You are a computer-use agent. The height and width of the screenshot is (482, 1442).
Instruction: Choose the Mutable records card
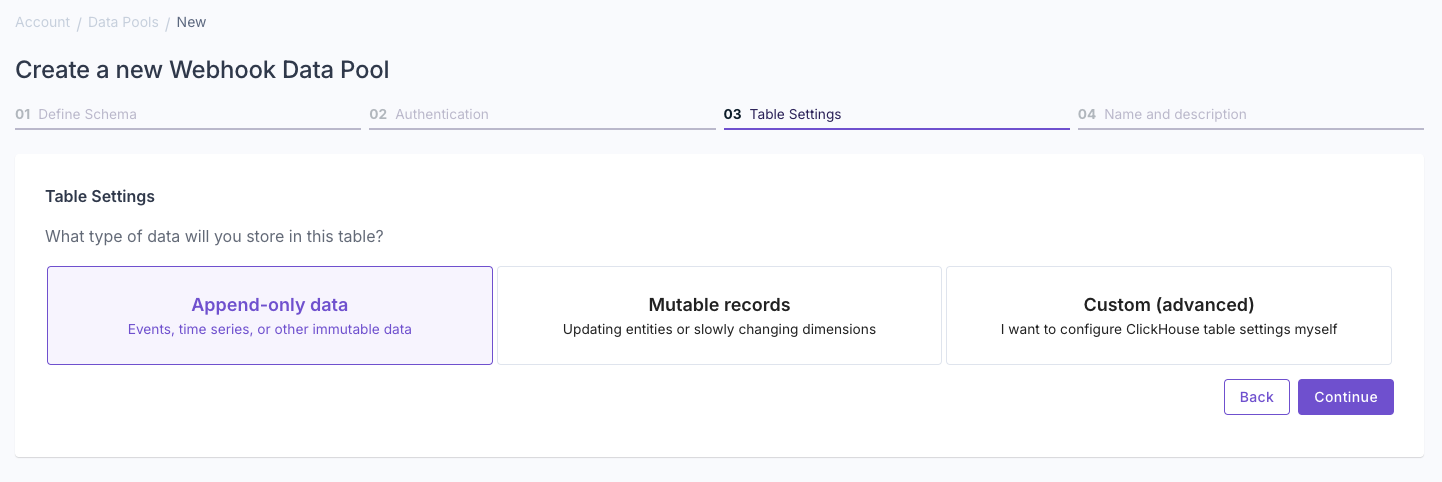tap(719, 315)
